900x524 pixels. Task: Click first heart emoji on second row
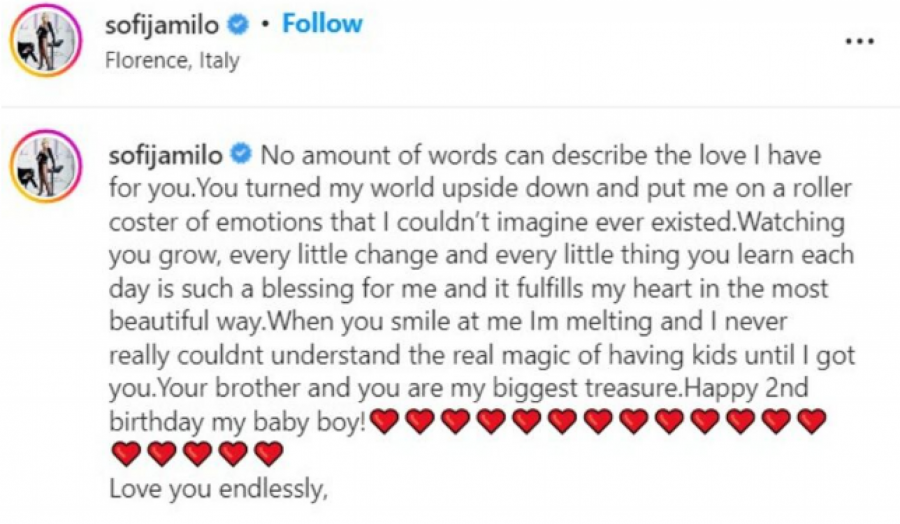(x=126, y=455)
